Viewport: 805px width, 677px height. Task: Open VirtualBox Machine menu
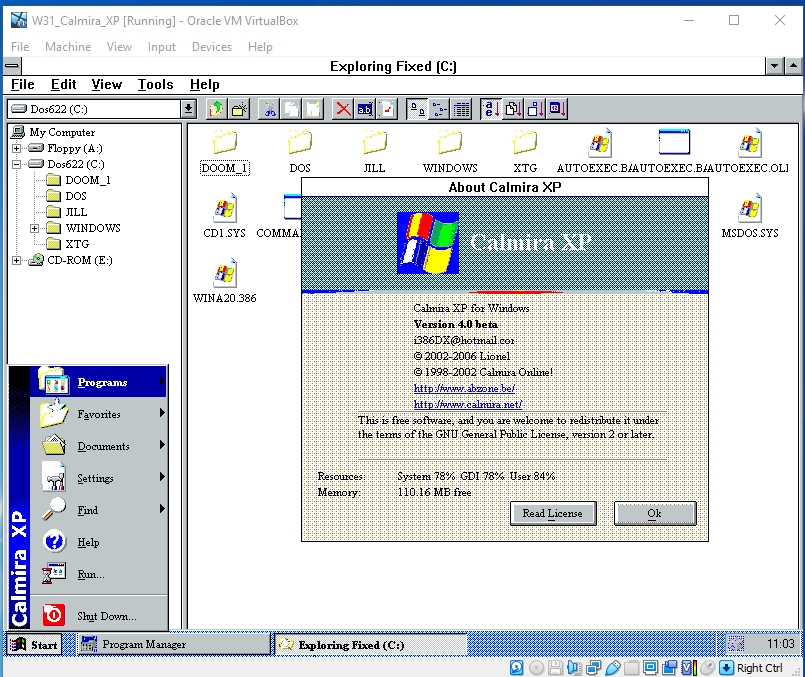pos(68,47)
